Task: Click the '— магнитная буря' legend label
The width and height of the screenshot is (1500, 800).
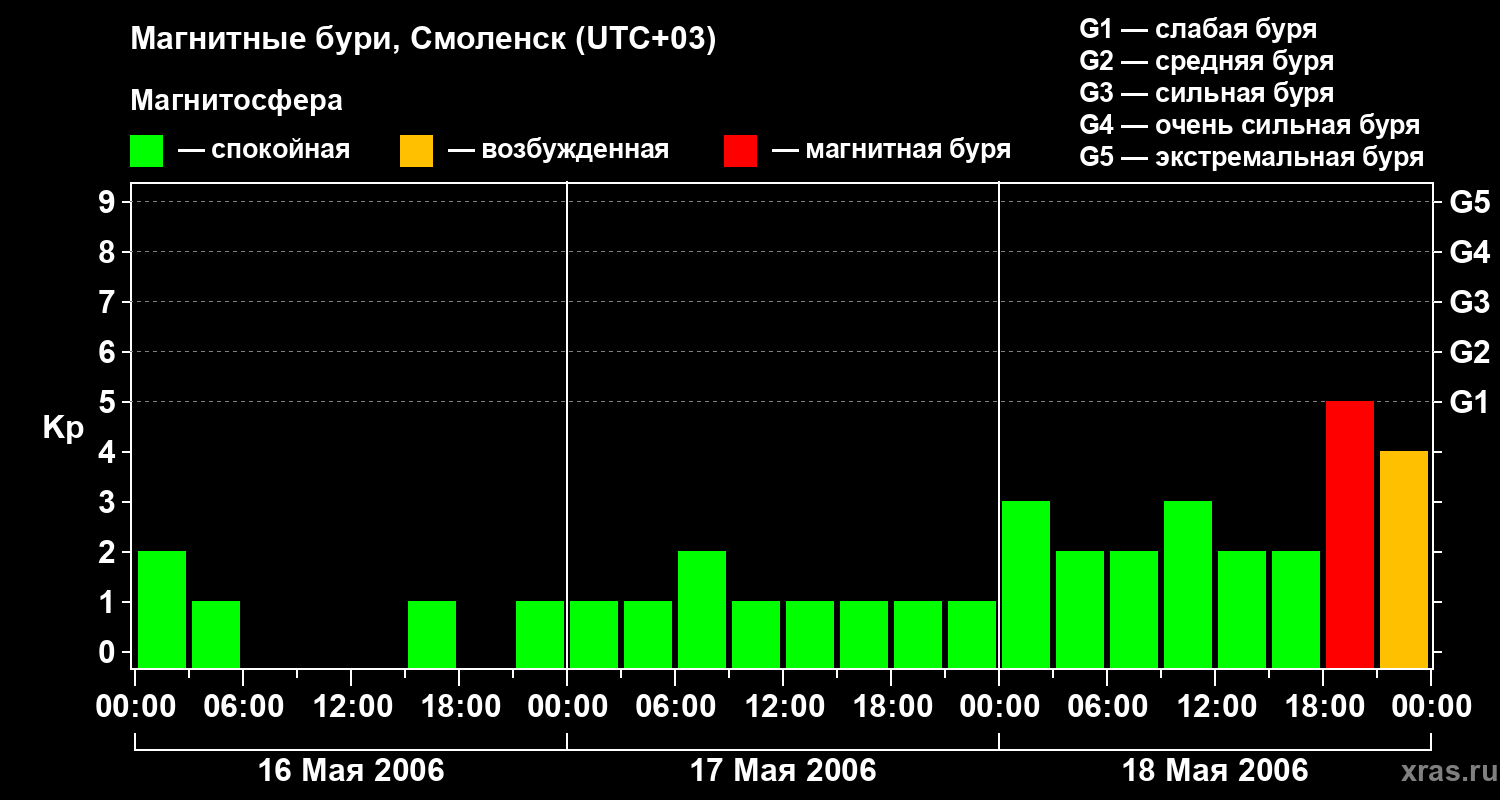Action: [x=892, y=150]
